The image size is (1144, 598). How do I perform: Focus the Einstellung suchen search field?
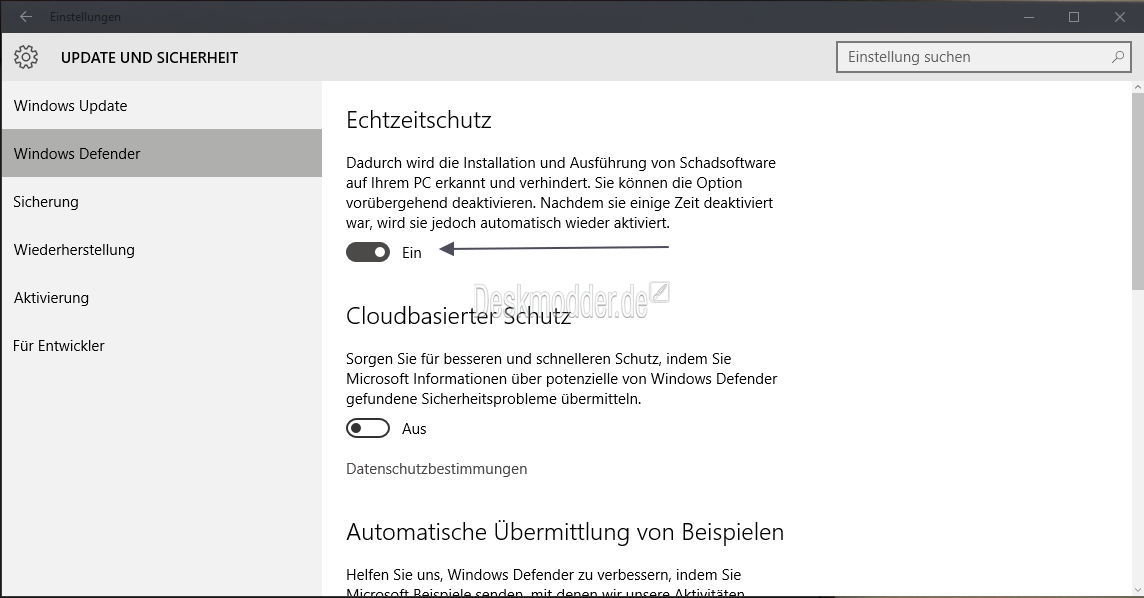pos(983,57)
